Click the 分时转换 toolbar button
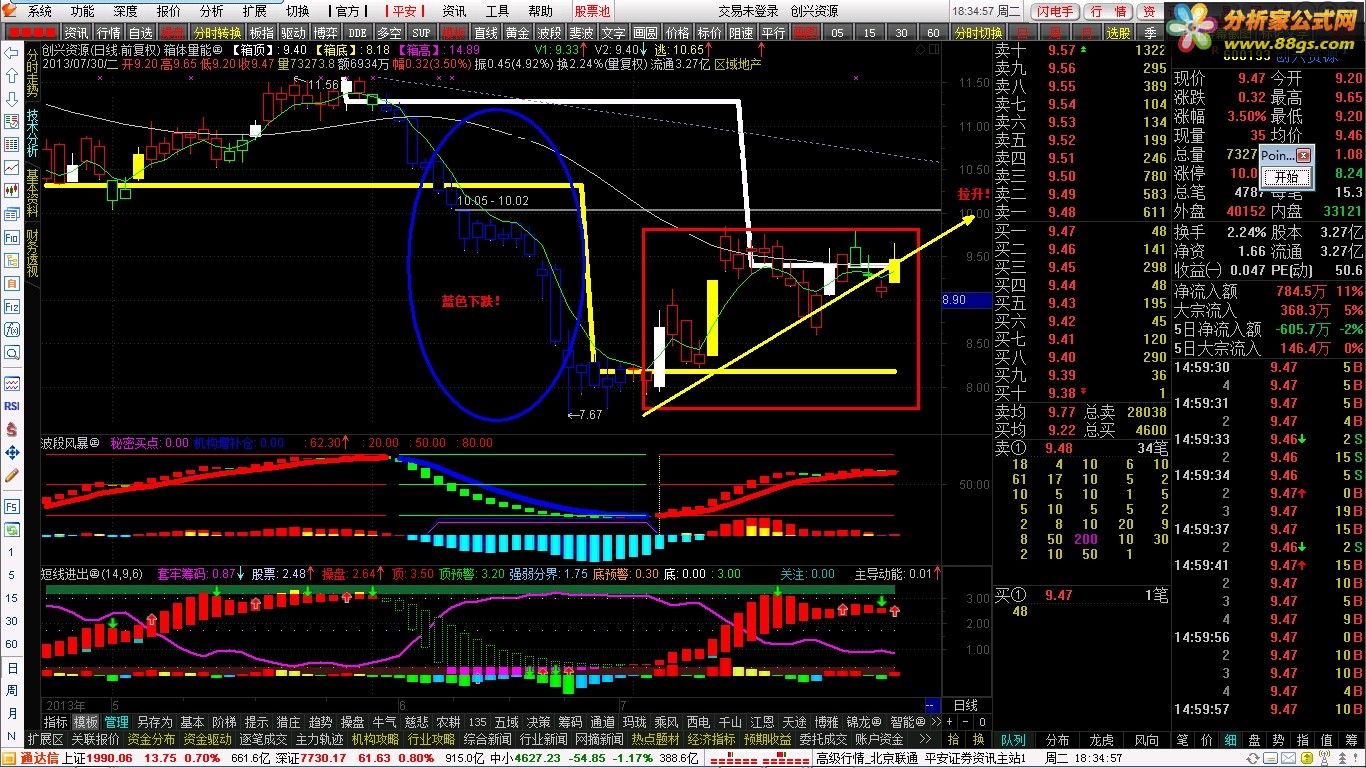The image size is (1366, 768). click(x=217, y=33)
